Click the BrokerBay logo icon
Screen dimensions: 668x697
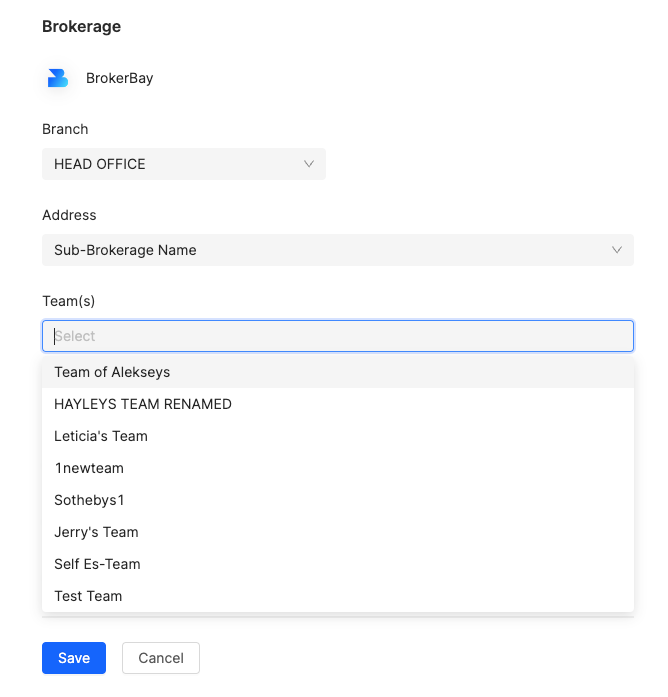pyautogui.click(x=58, y=78)
